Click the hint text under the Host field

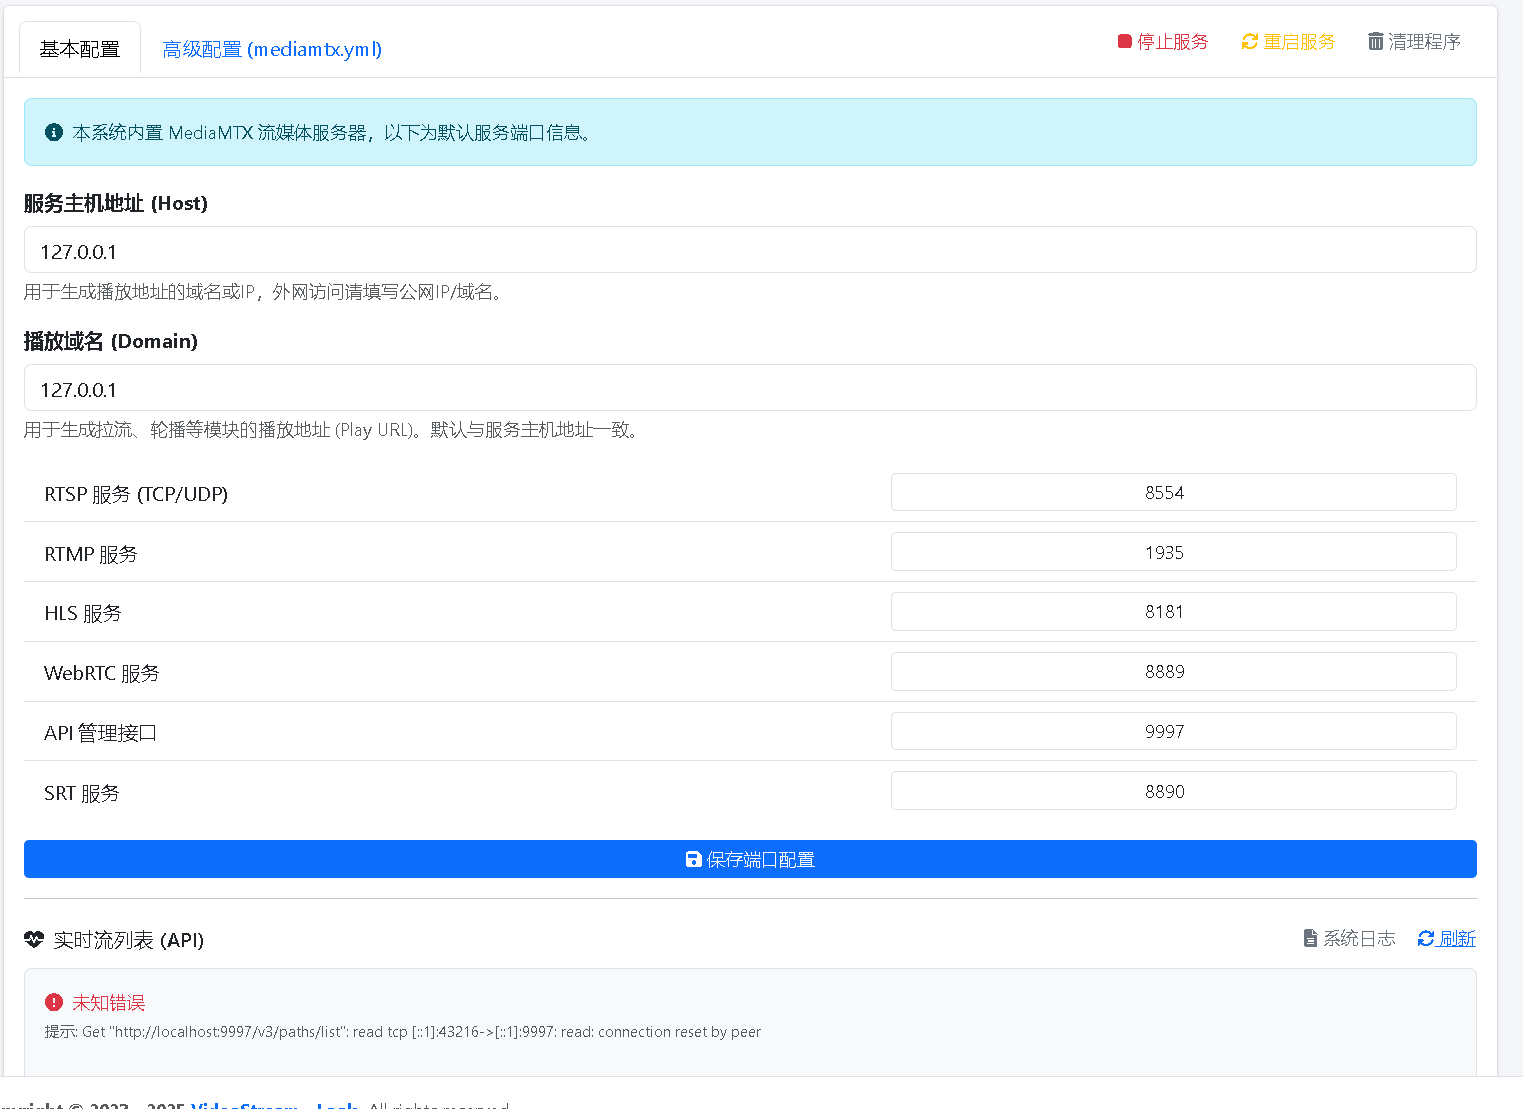[x=266, y=292]
